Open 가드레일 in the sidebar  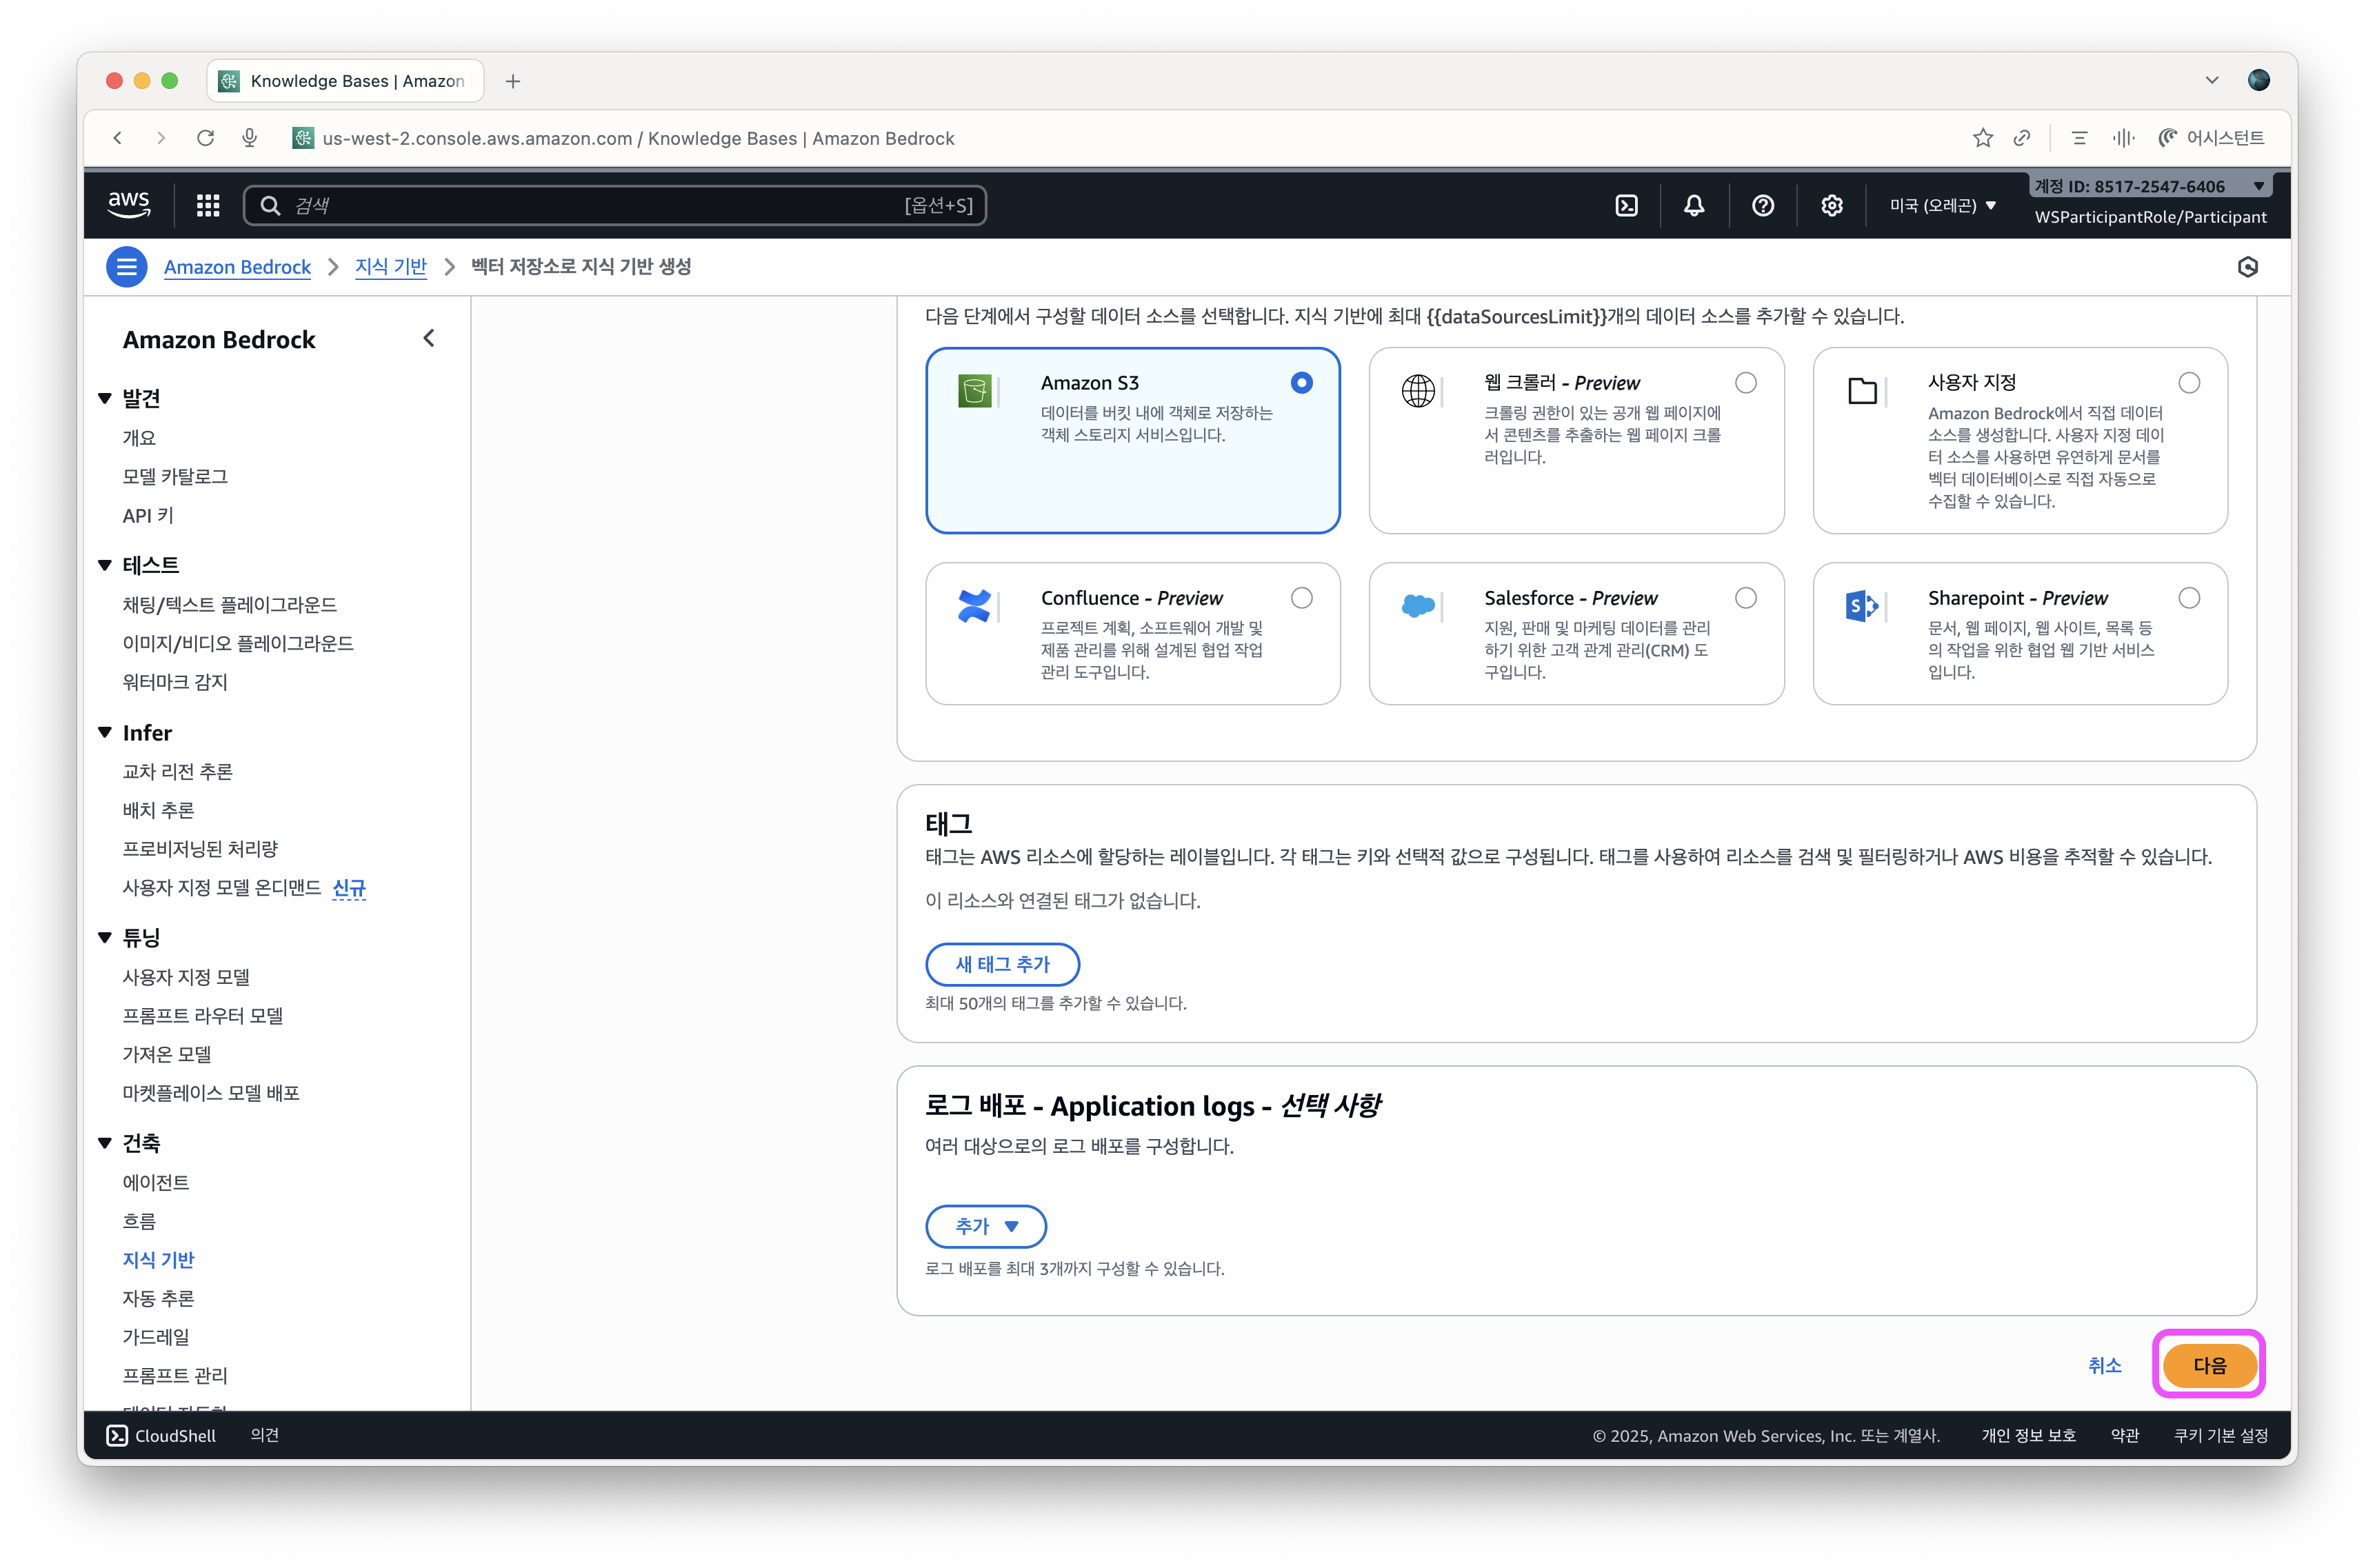coord(155,1337)
